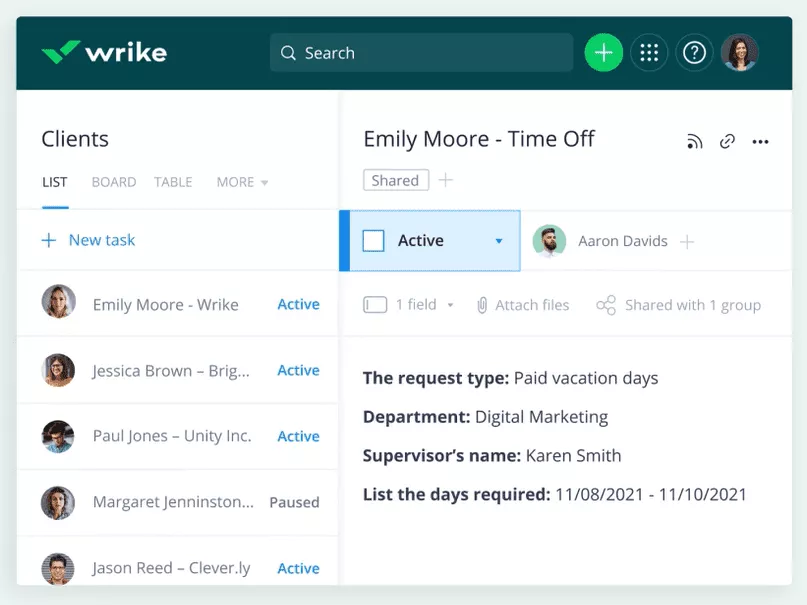
Task: Click Margaret Jenninston's avatar in list
Action: coord(58,503)
